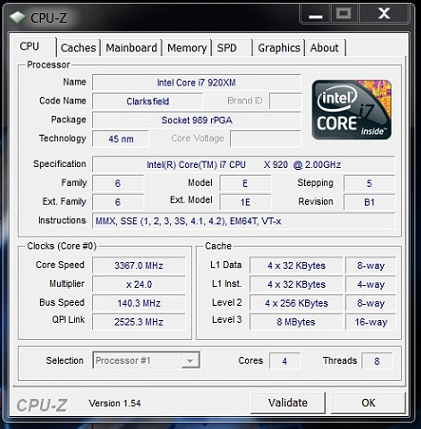
Task: Click the L1 Data value 4 x 32 KBytes
Action: [296, 265]
